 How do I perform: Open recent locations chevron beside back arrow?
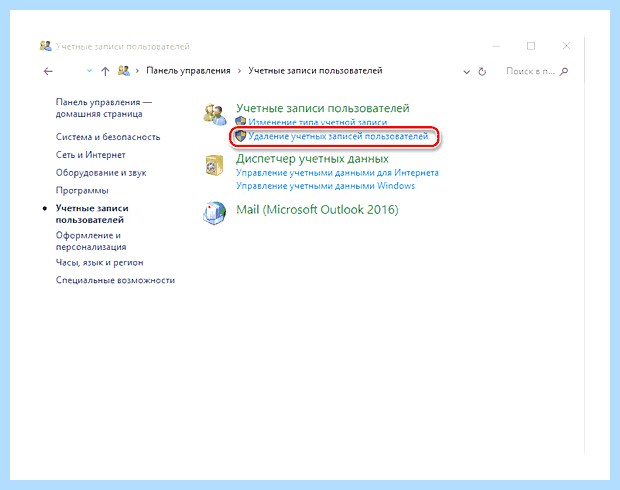[89, 71]
